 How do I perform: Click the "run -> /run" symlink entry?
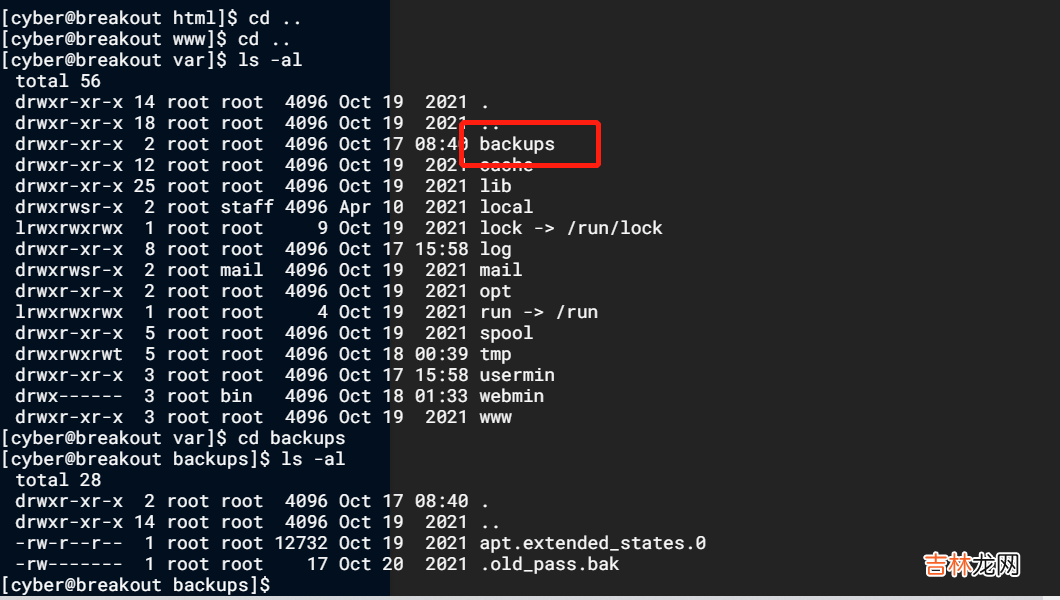(538, 312)
